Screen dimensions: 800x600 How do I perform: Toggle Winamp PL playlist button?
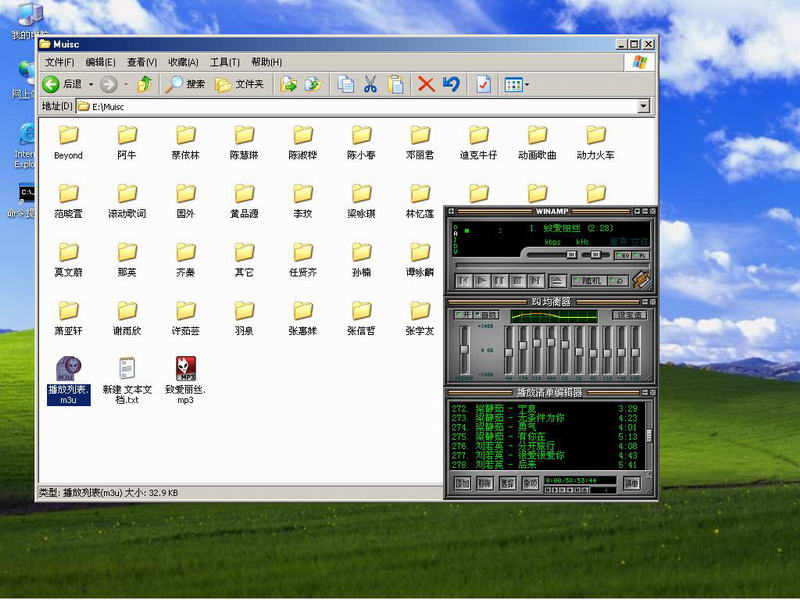coord(641,255)
